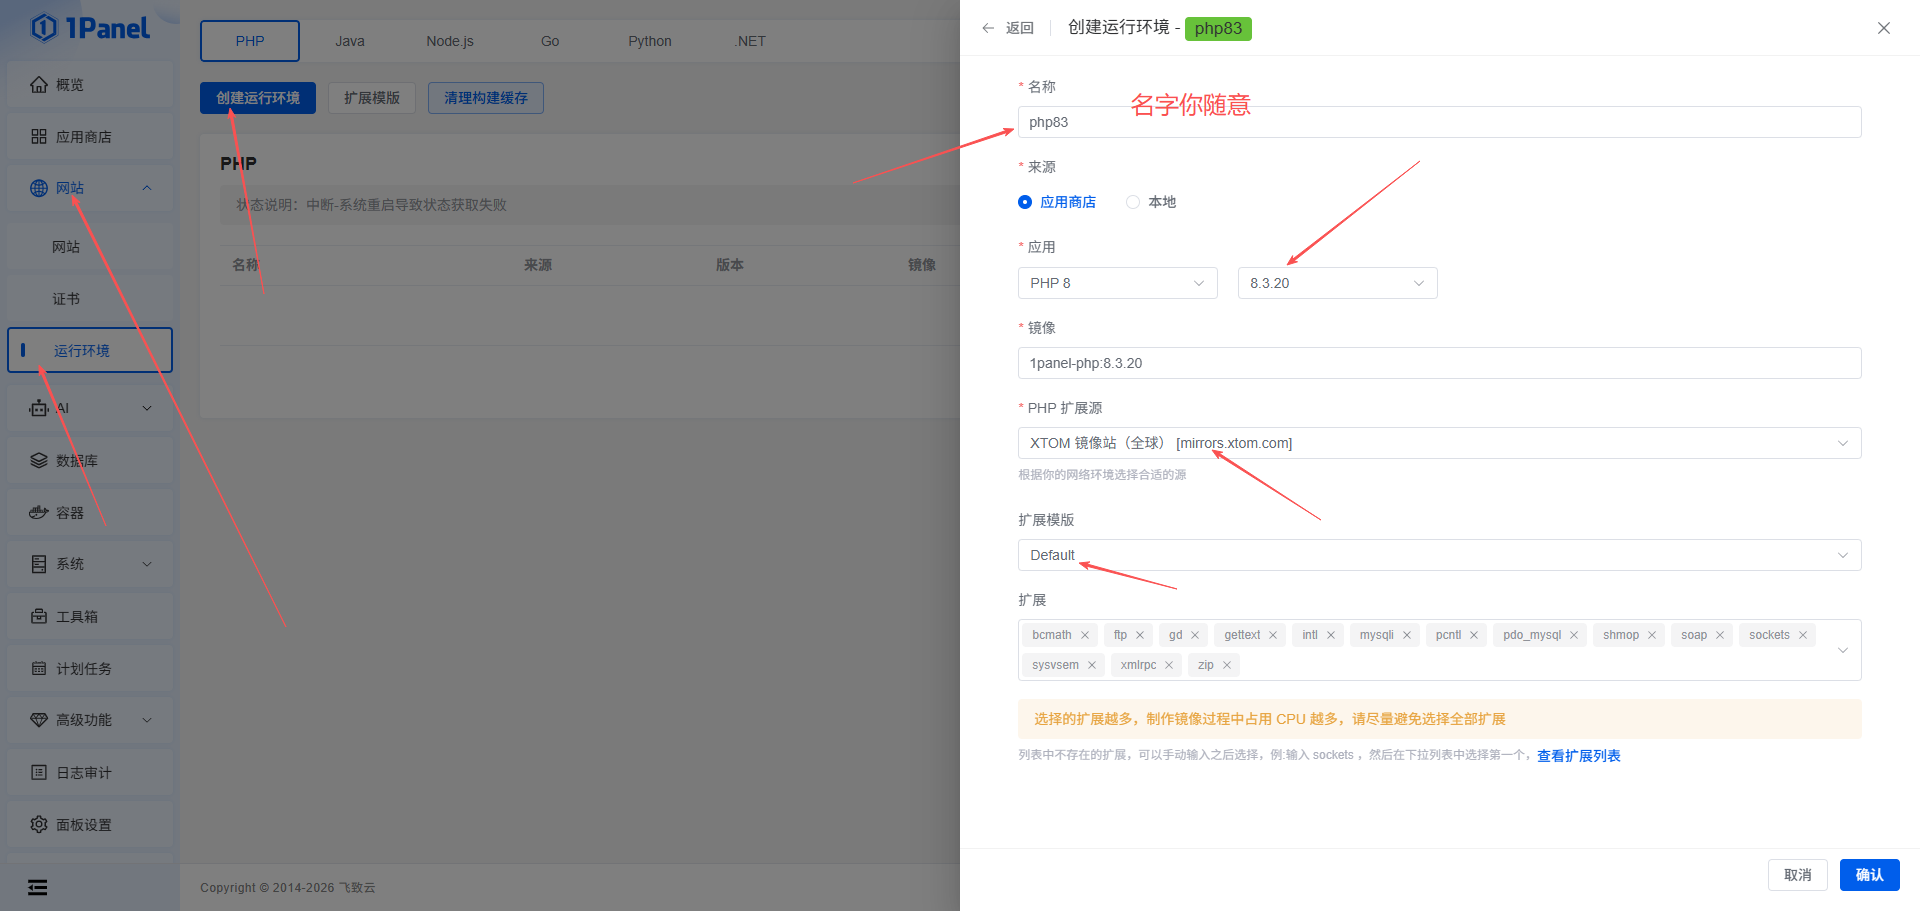This screenshot has width=1920, height=911.
Task: Open the 查看扩展列表 link
Action: click(1578, 756)
